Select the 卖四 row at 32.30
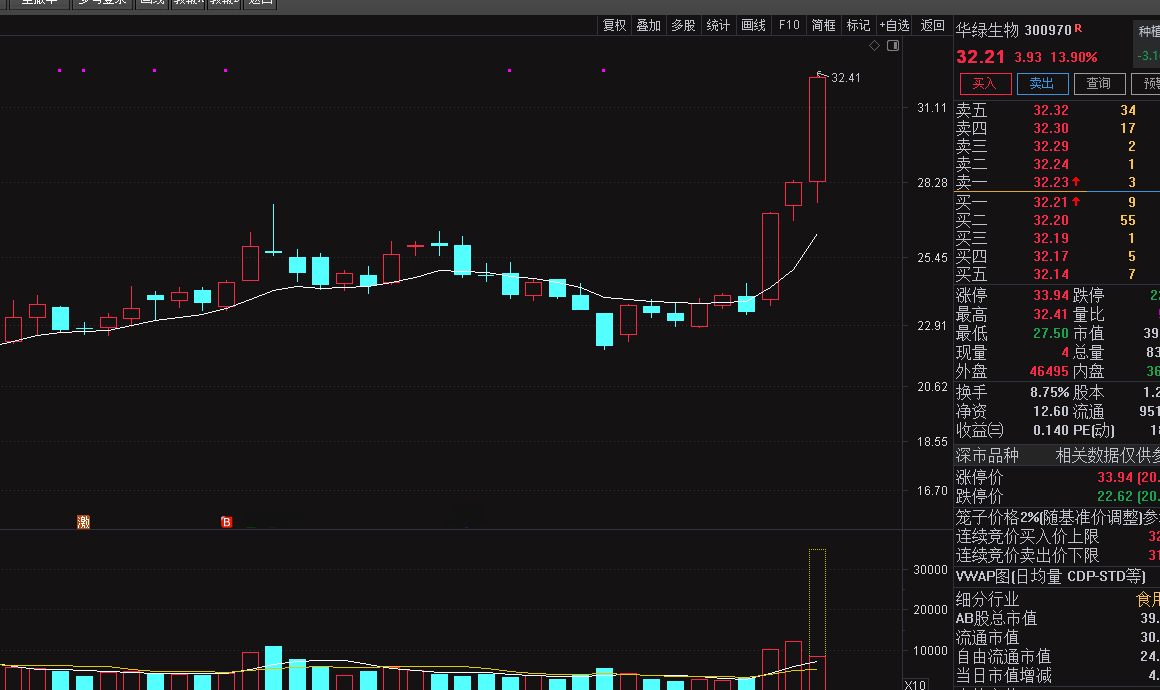The width and height of the screenshot is (1160, 690). click(x=1056, y=128)
